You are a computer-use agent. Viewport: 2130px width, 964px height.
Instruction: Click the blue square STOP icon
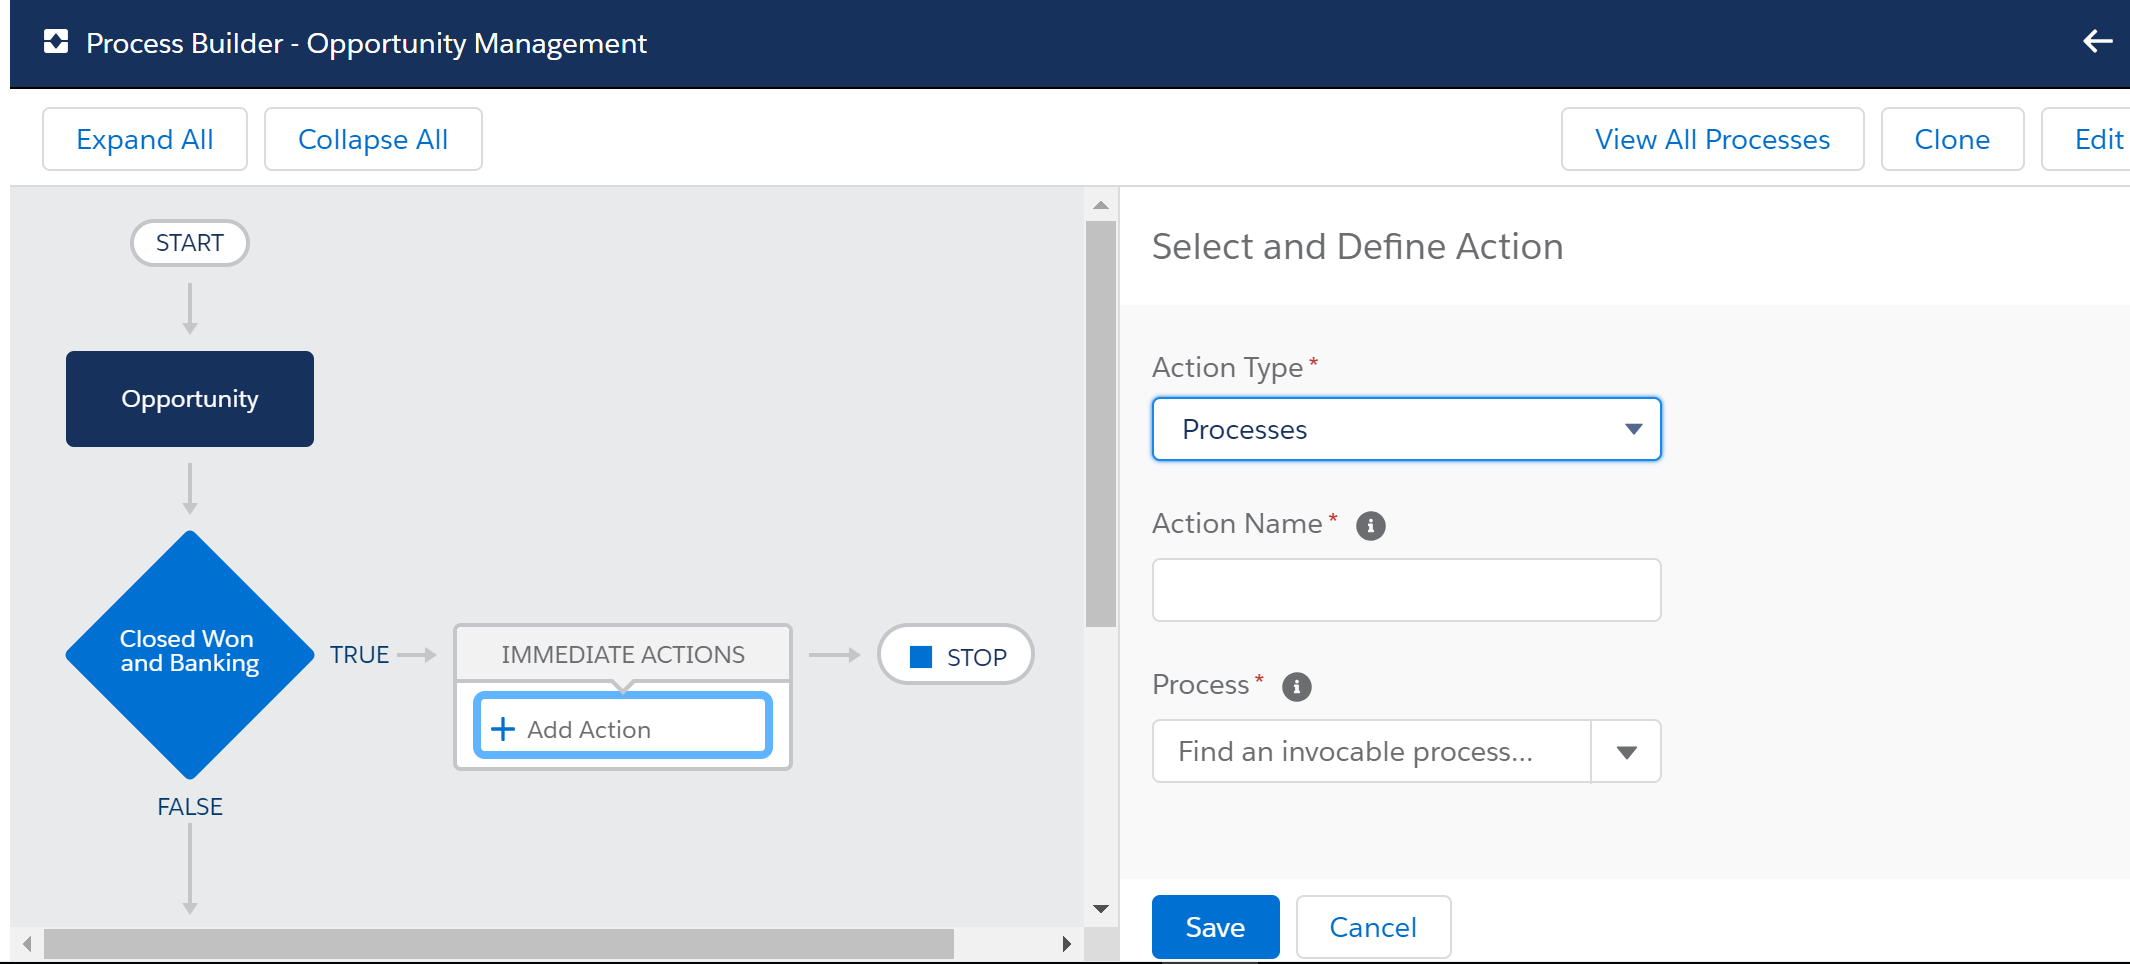coord(920,657)
